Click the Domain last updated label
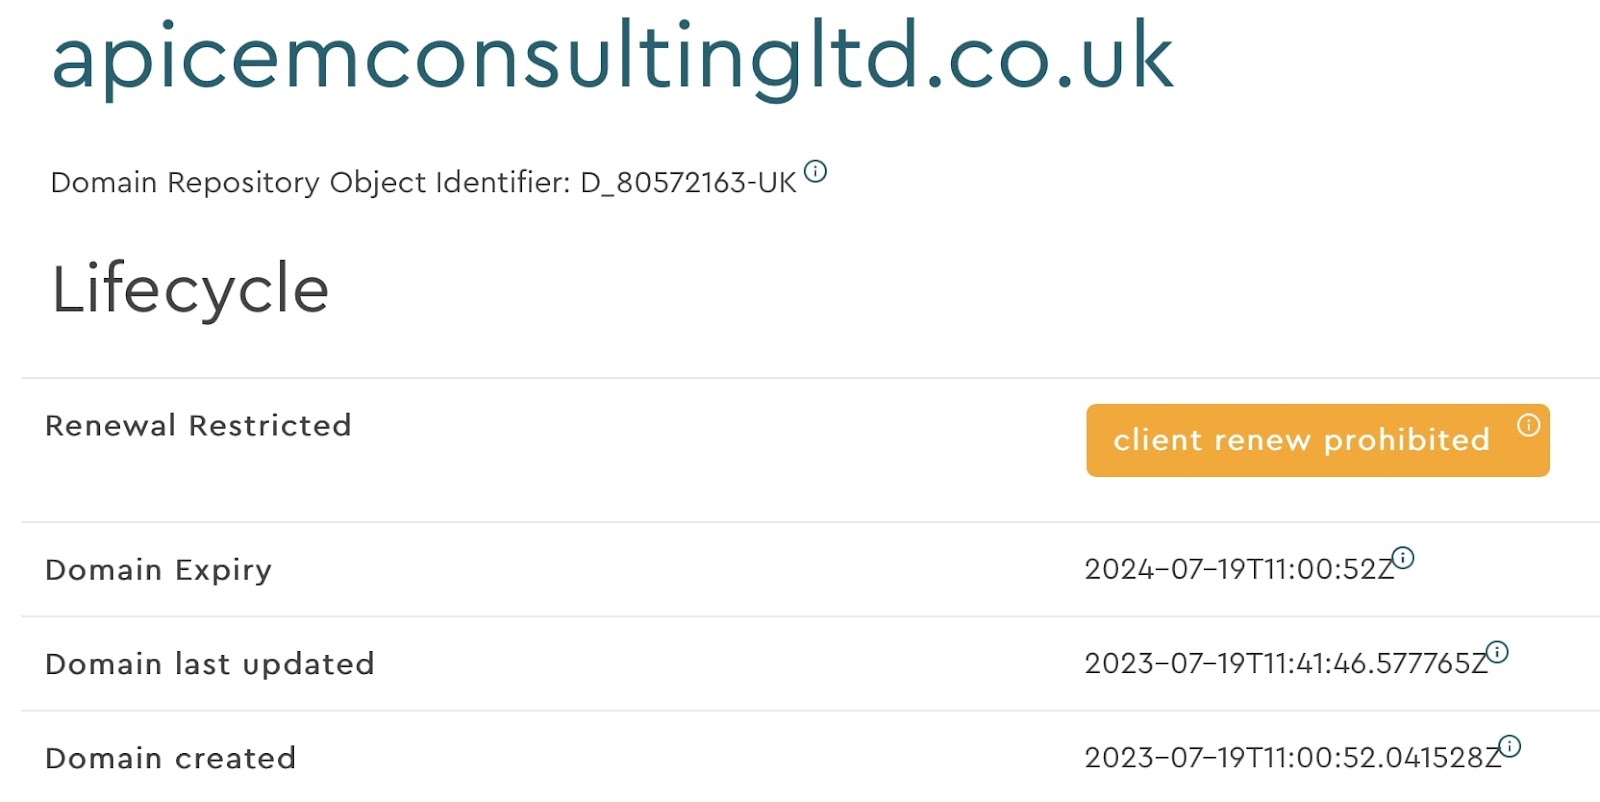Viewport: 1600px width, 802px height. click(x=210, y=664)
